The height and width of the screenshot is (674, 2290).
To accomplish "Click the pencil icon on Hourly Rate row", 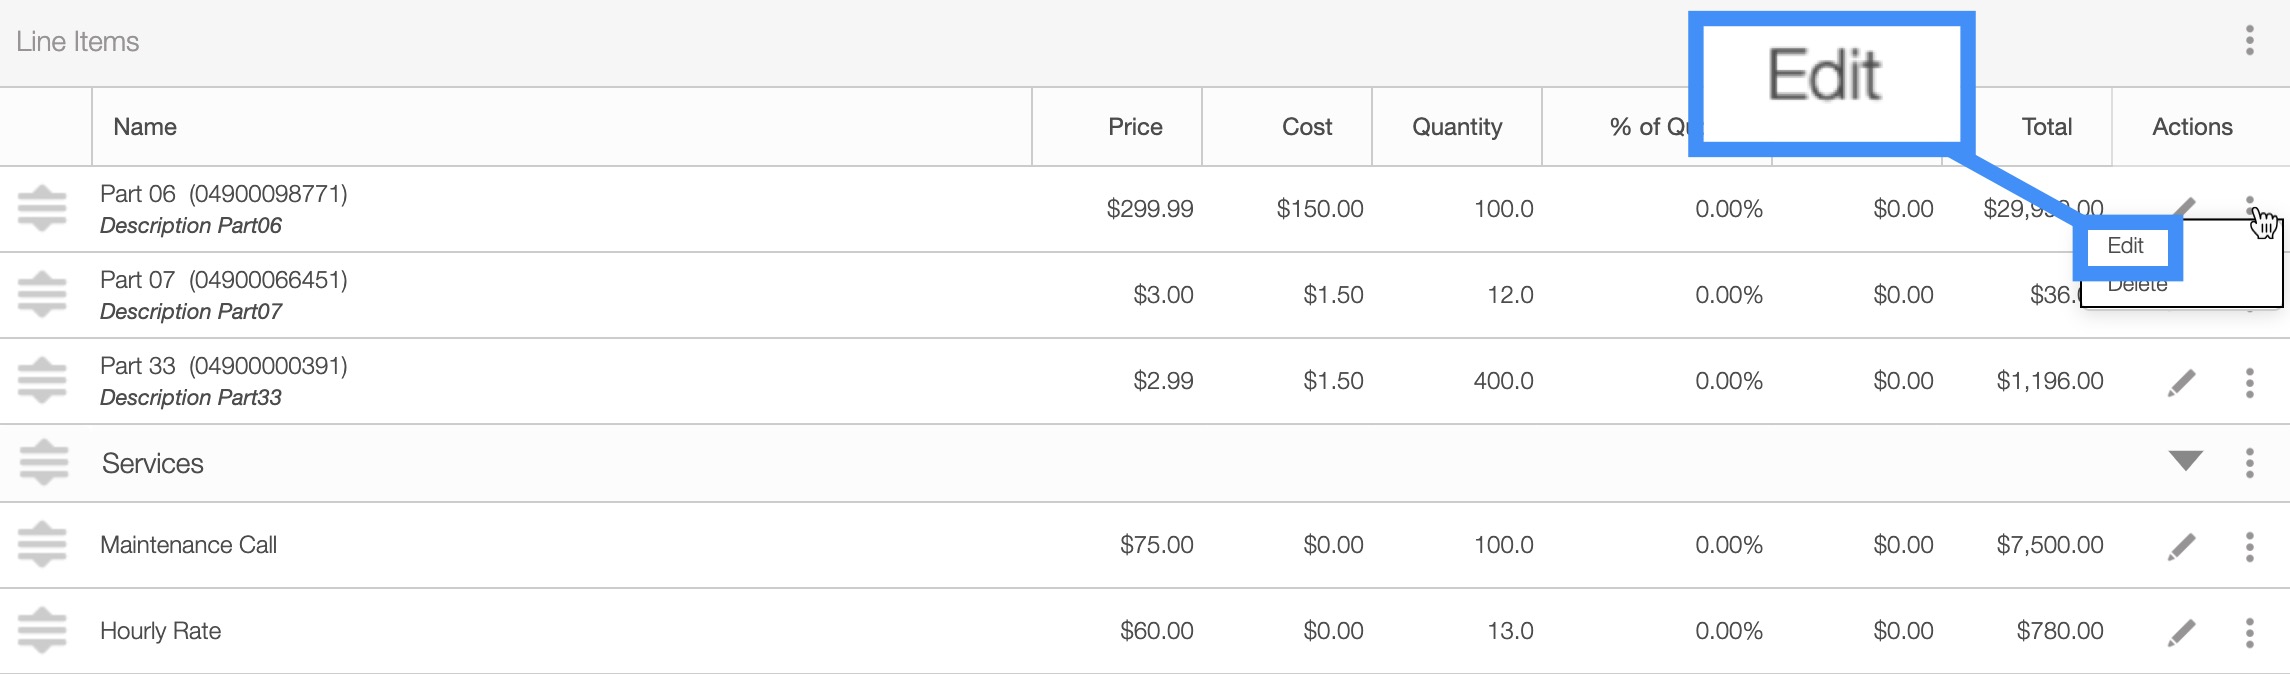I will click(2181, 632).
